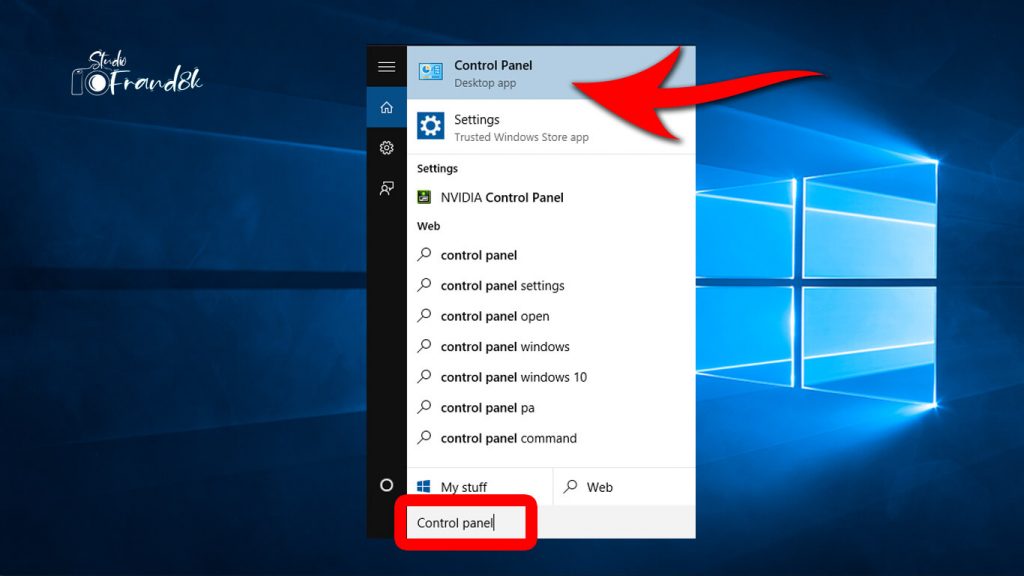Select the Settings section header
Viewport: 1024px width, 576px height.
click(x=437, y=168)
